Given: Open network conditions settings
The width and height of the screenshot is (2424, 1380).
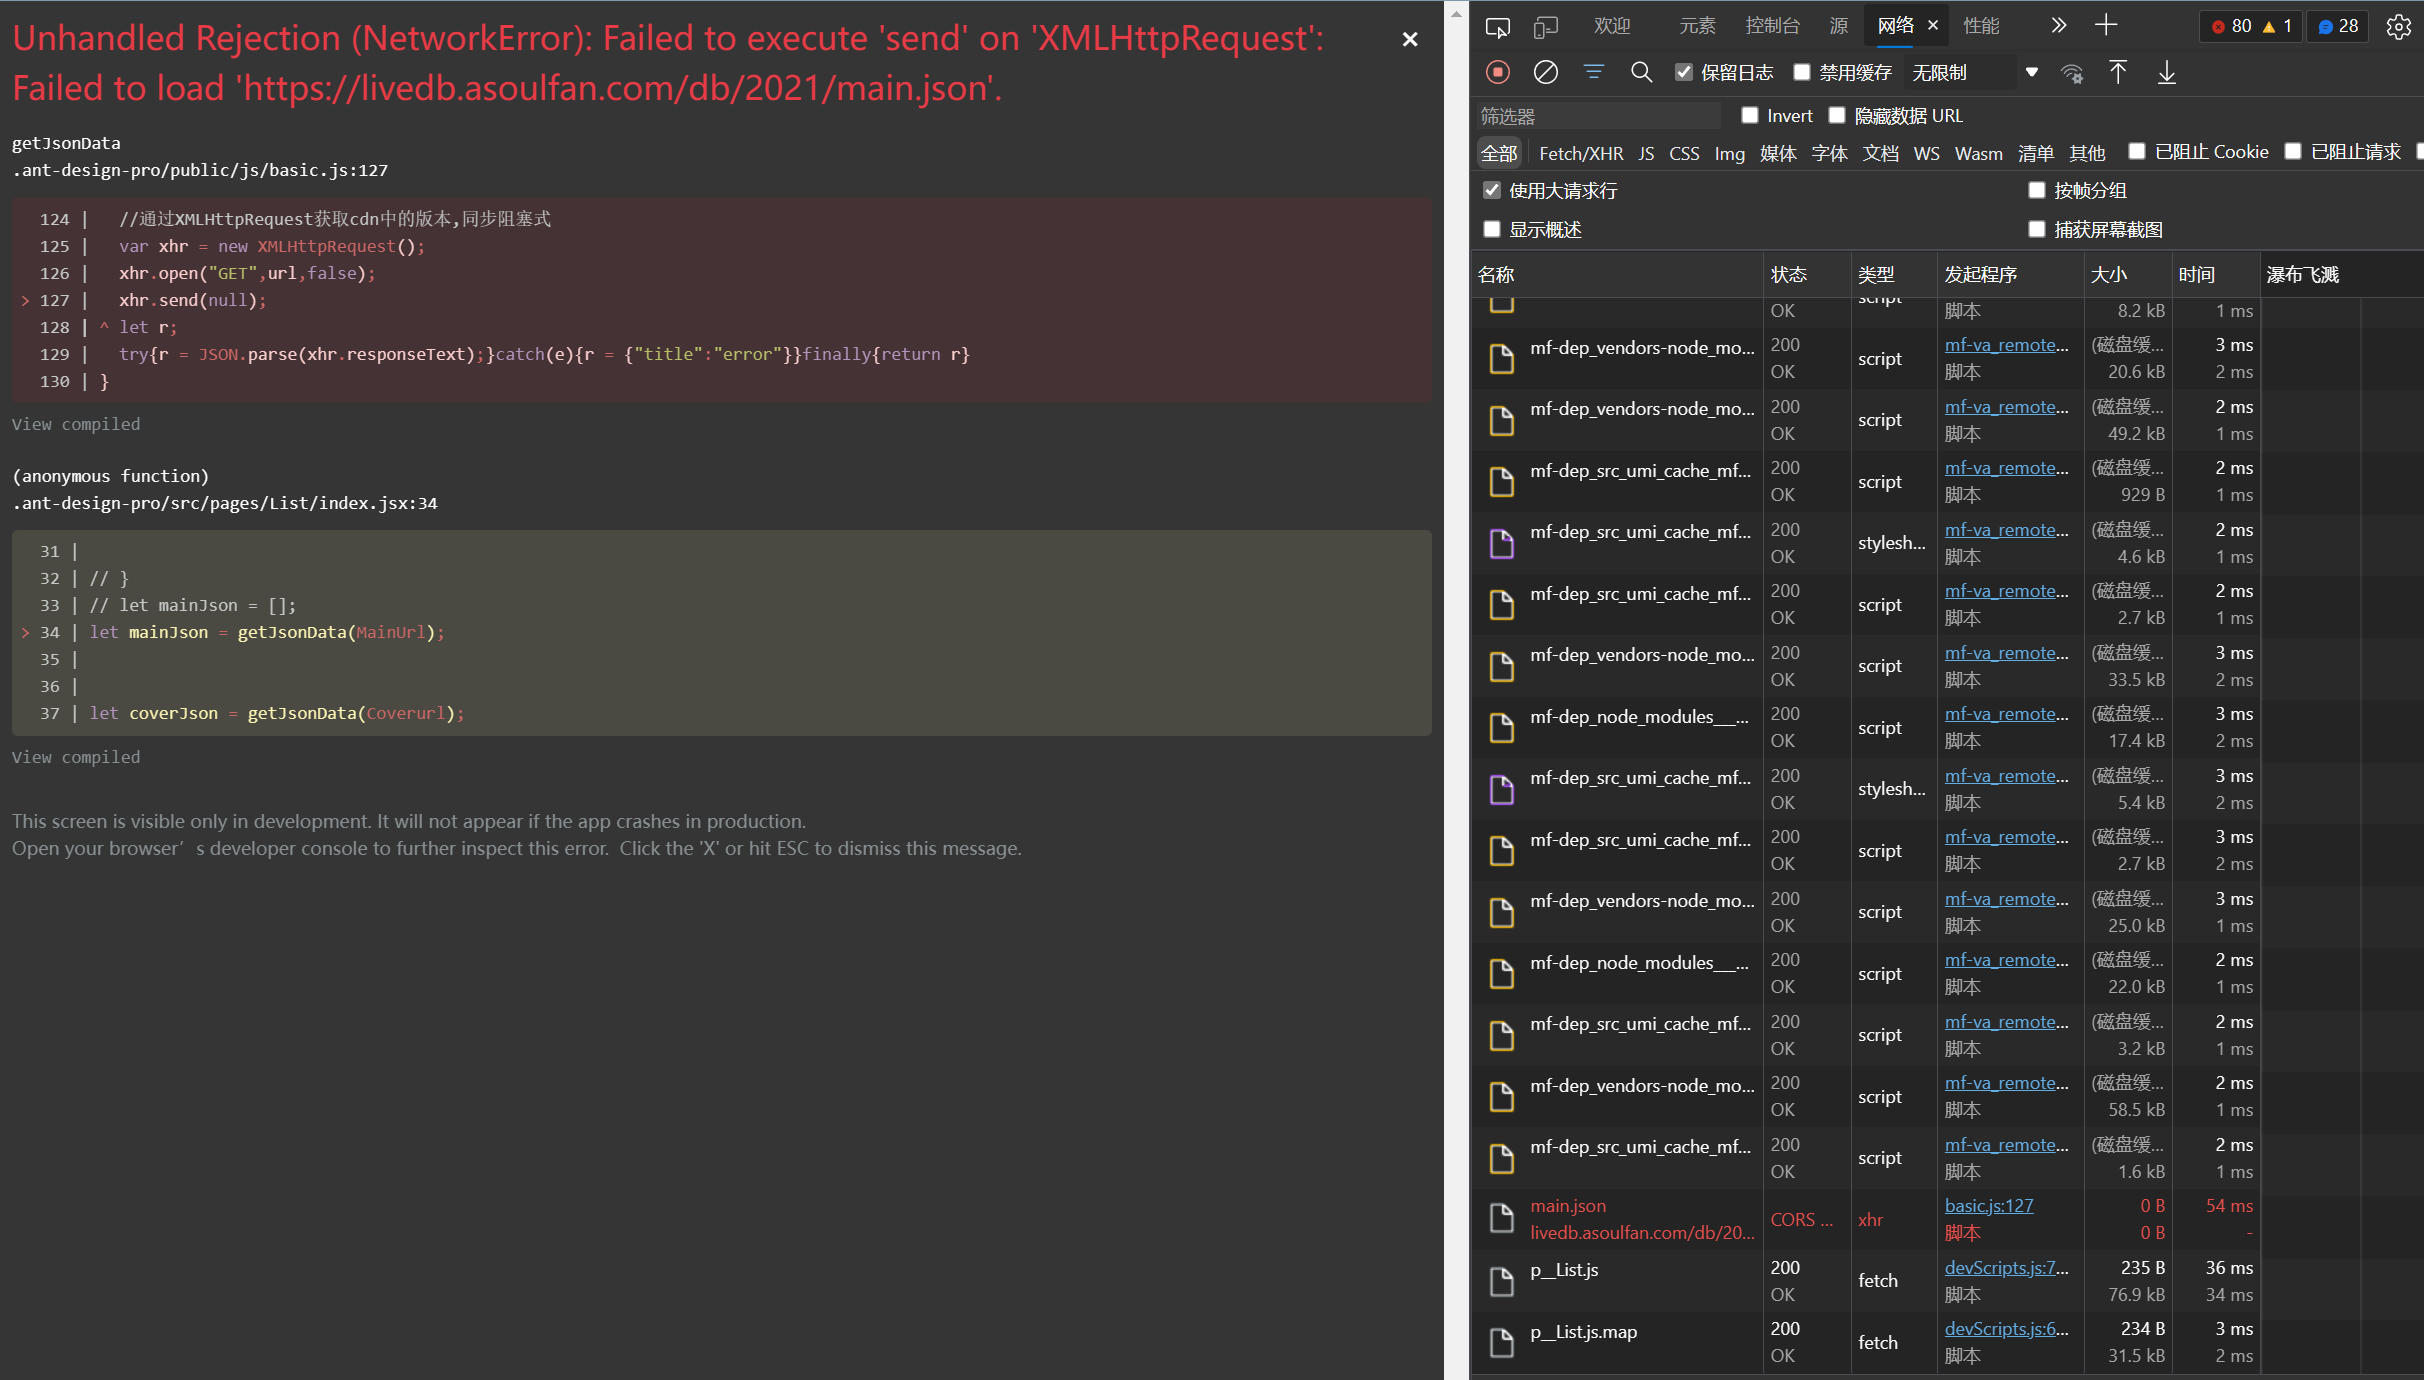Looking at the screenshot, I should (x=2072, y=73).
